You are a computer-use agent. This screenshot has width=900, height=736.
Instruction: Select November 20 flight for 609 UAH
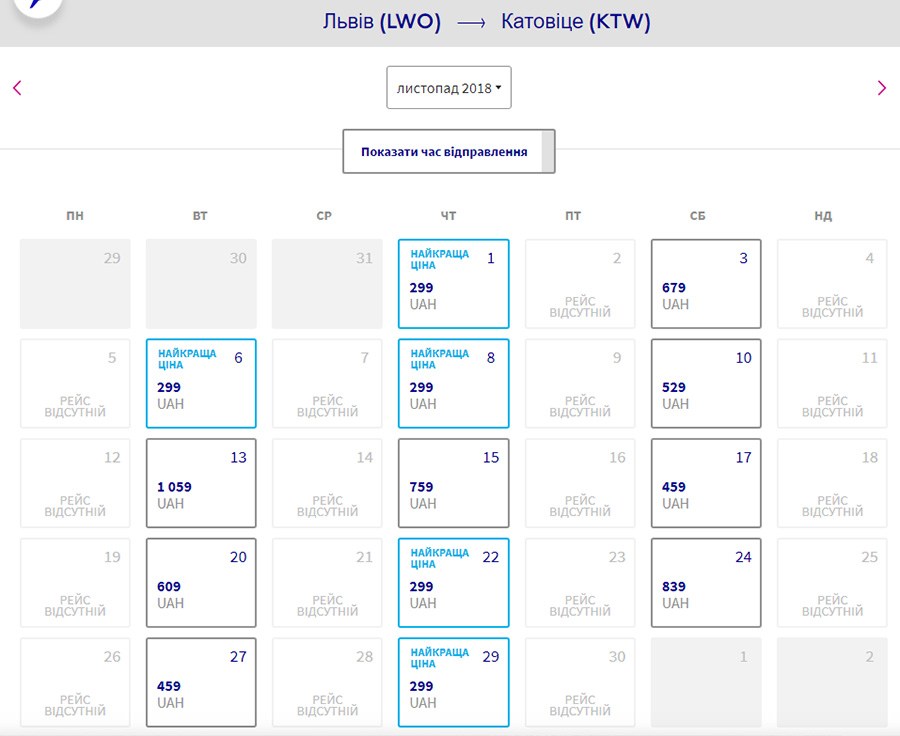pyautogui.click(x=201, y=583)
